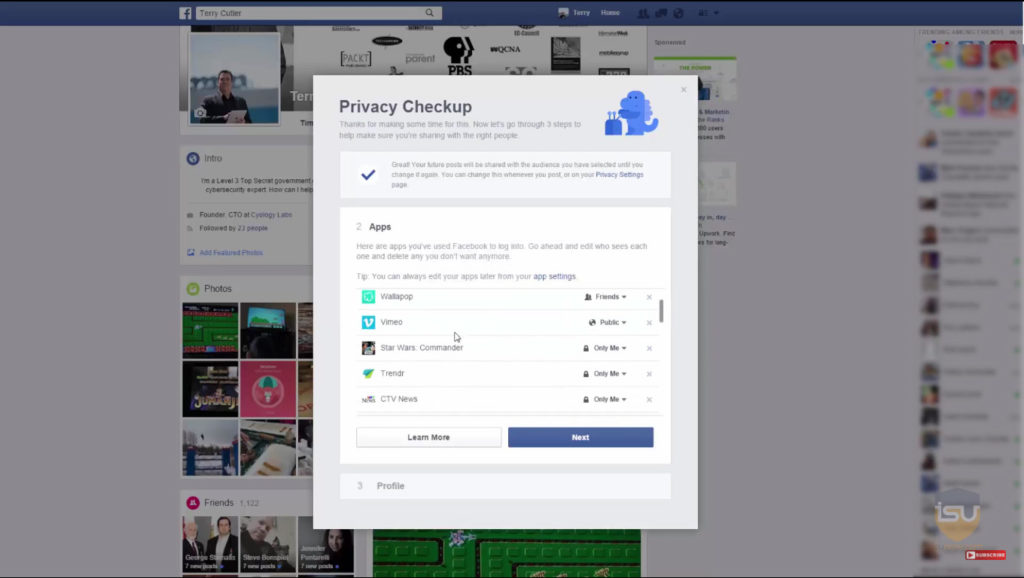Remove the Trendr app with its X
The width and height of the screenshot is (1024, 578).
pos(649,374)
